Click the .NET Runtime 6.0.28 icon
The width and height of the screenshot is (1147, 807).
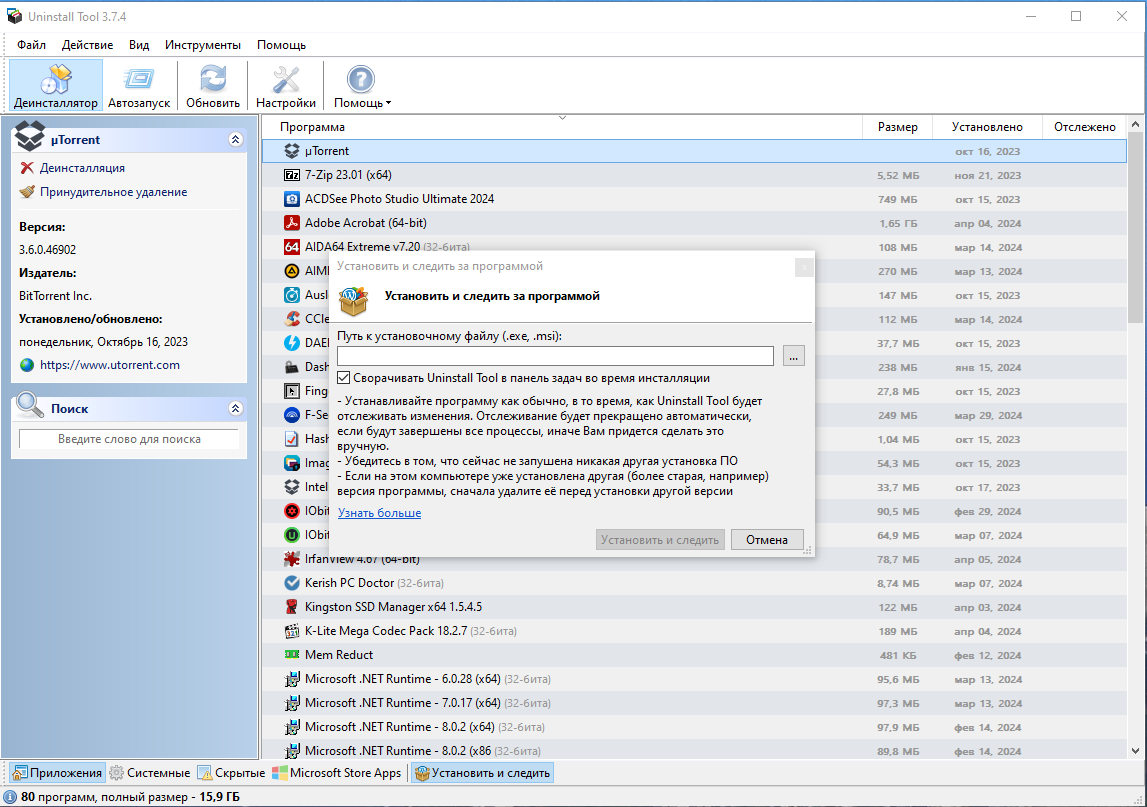coord(292,679)
